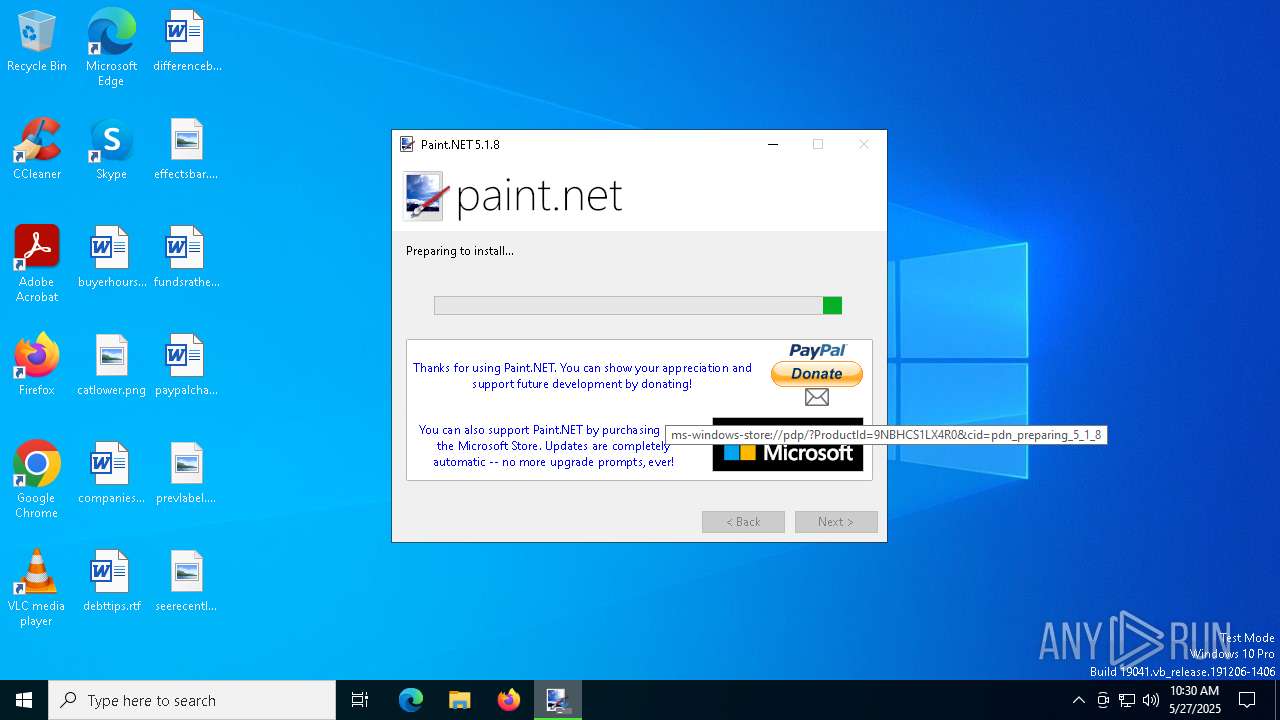1280x720 pixels.
Task: Open VLC media player shortcut
Action: 37,588
